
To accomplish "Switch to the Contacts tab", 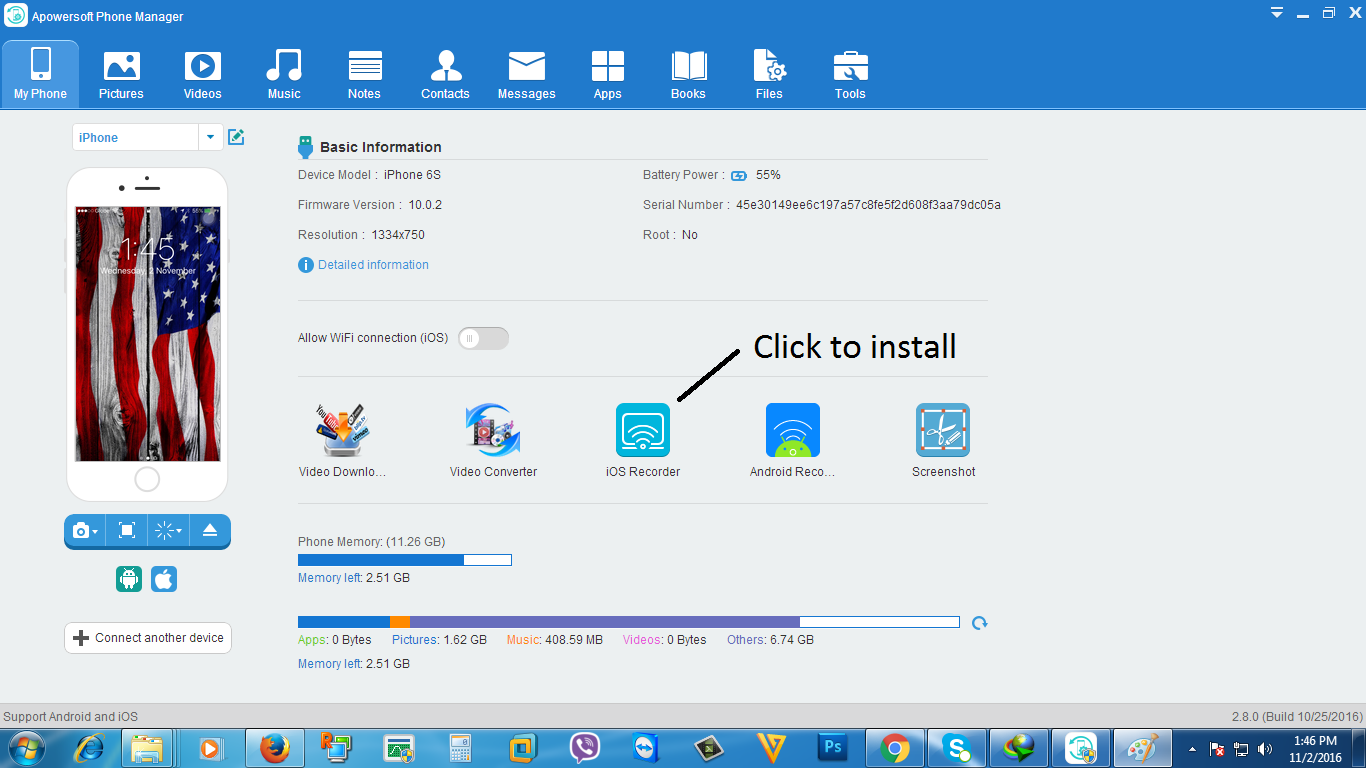I will (x=445, y=73).
